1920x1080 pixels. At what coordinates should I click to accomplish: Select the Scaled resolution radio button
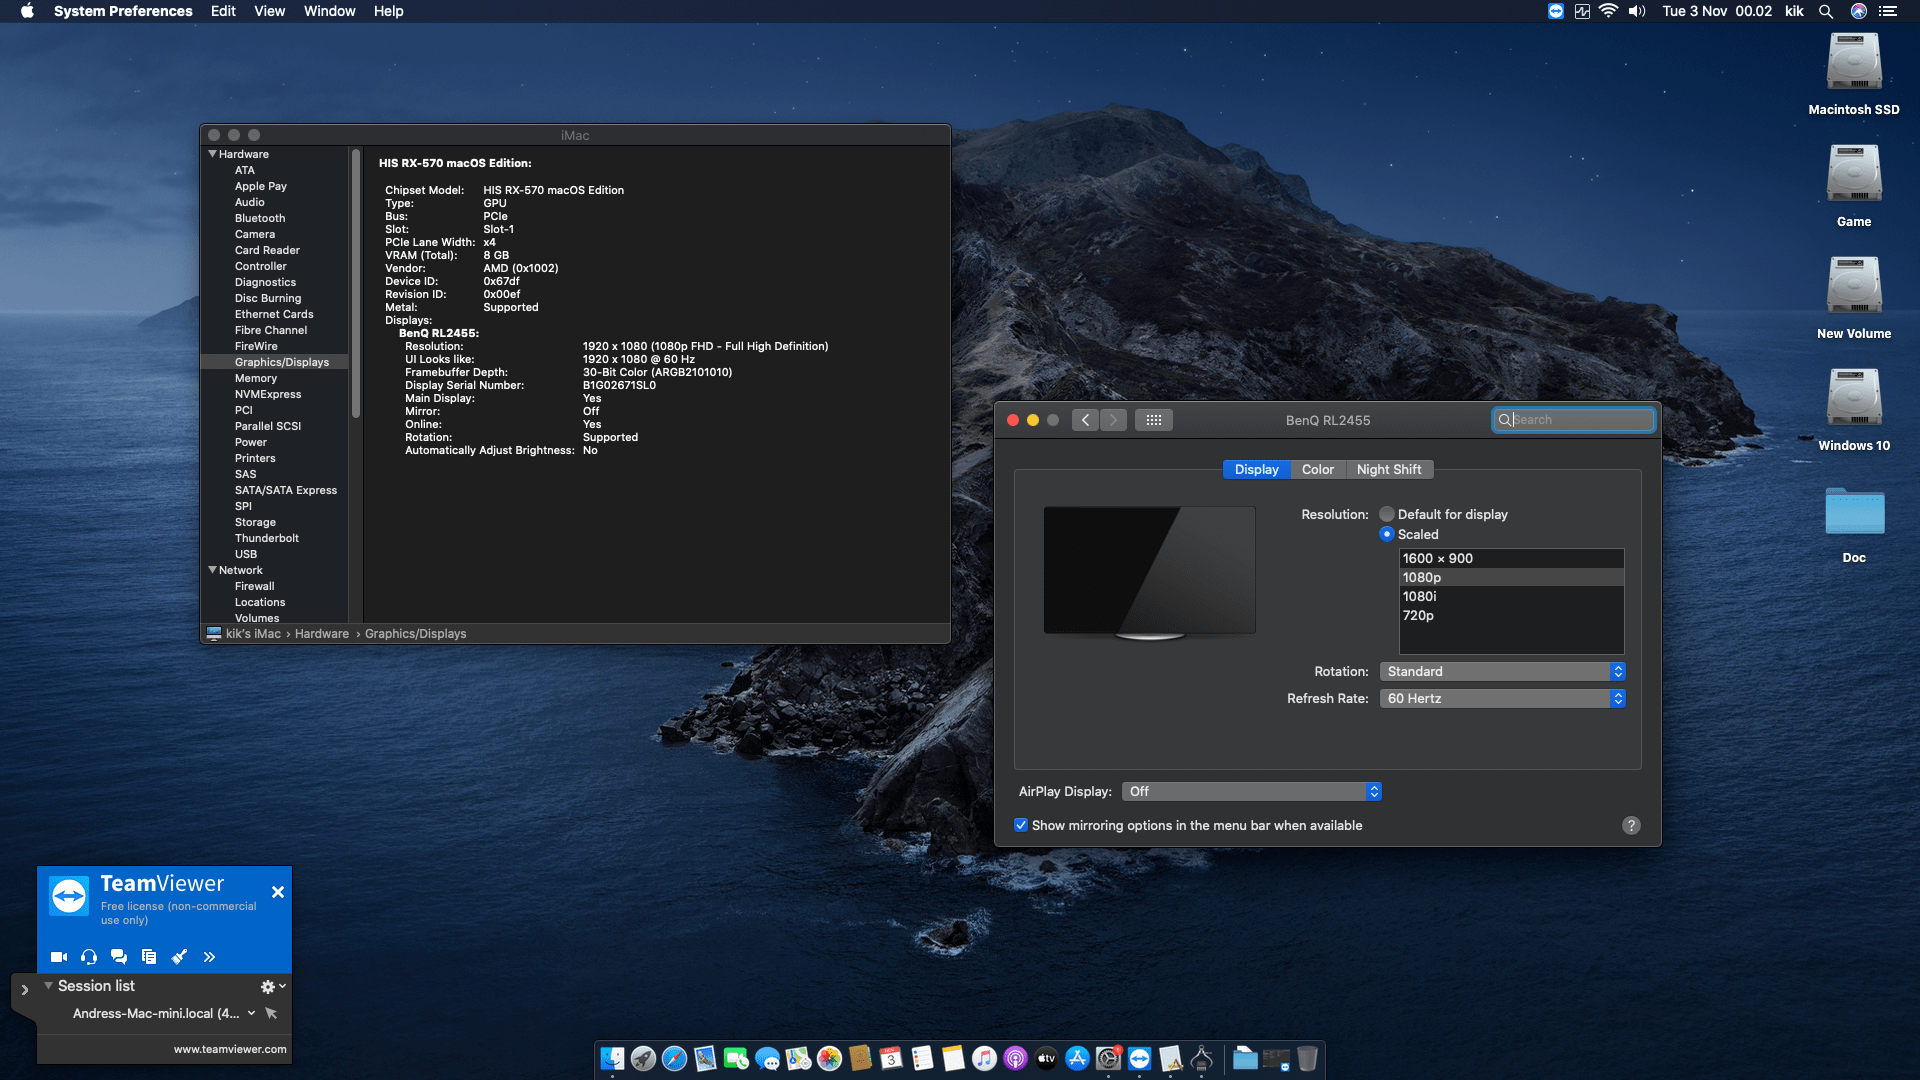pos(1386,534)
